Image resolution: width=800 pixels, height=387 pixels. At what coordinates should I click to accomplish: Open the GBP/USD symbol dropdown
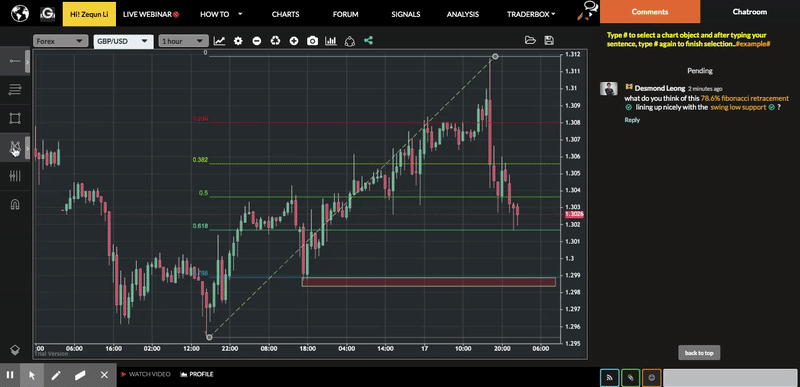[x=123, y=41]
